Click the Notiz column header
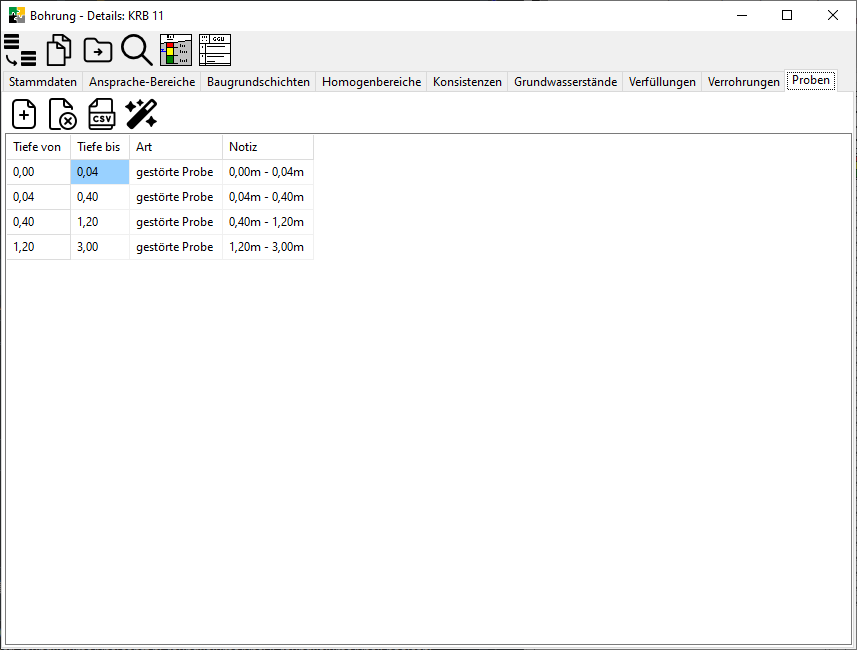857x650 pixels. (267, 147)
